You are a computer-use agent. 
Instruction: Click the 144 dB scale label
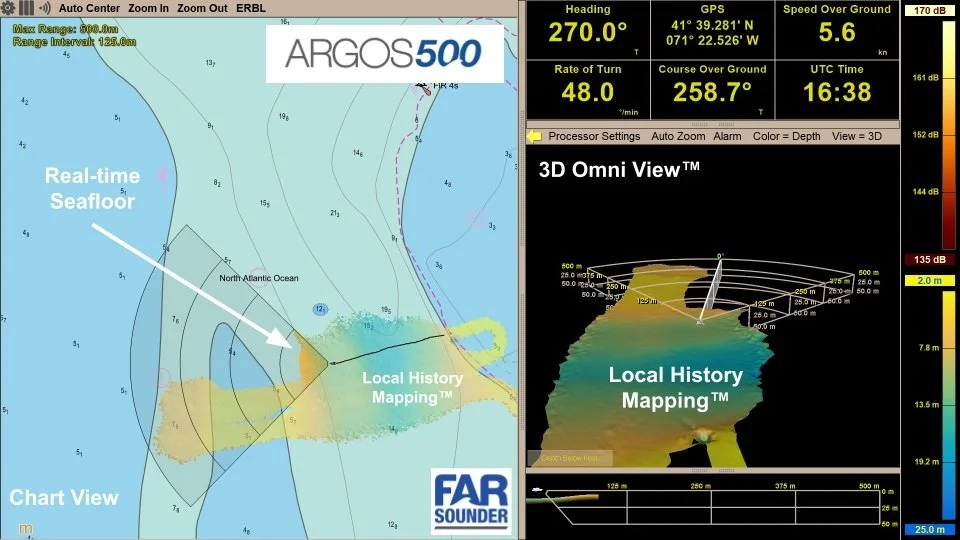(925, 192)
